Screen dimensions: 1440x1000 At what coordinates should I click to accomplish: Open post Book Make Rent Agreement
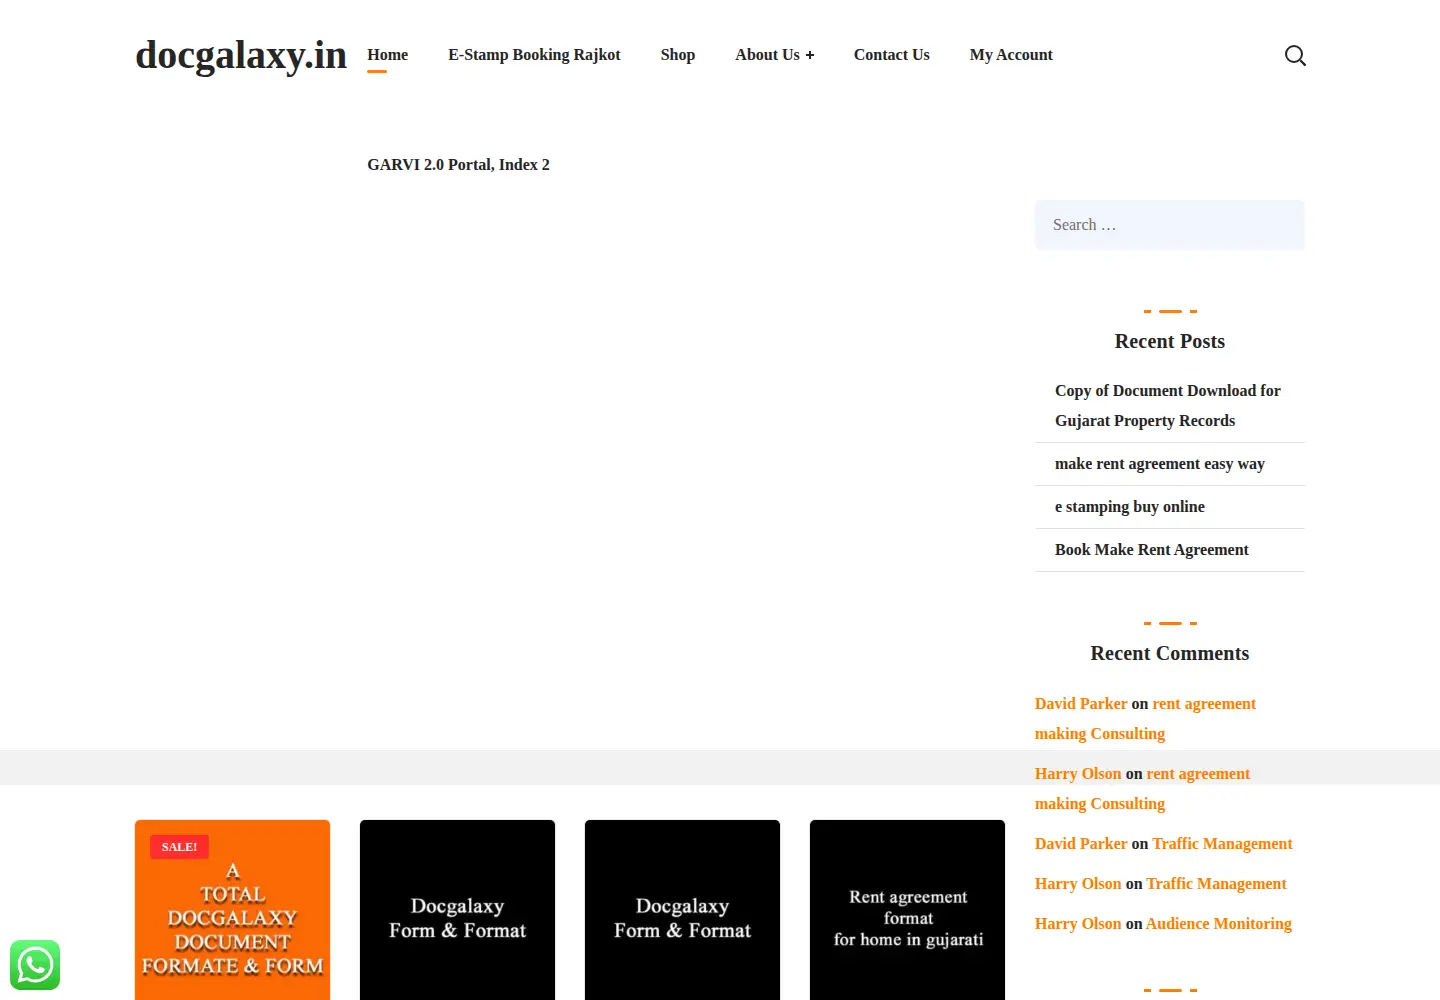click(1151, 550)
